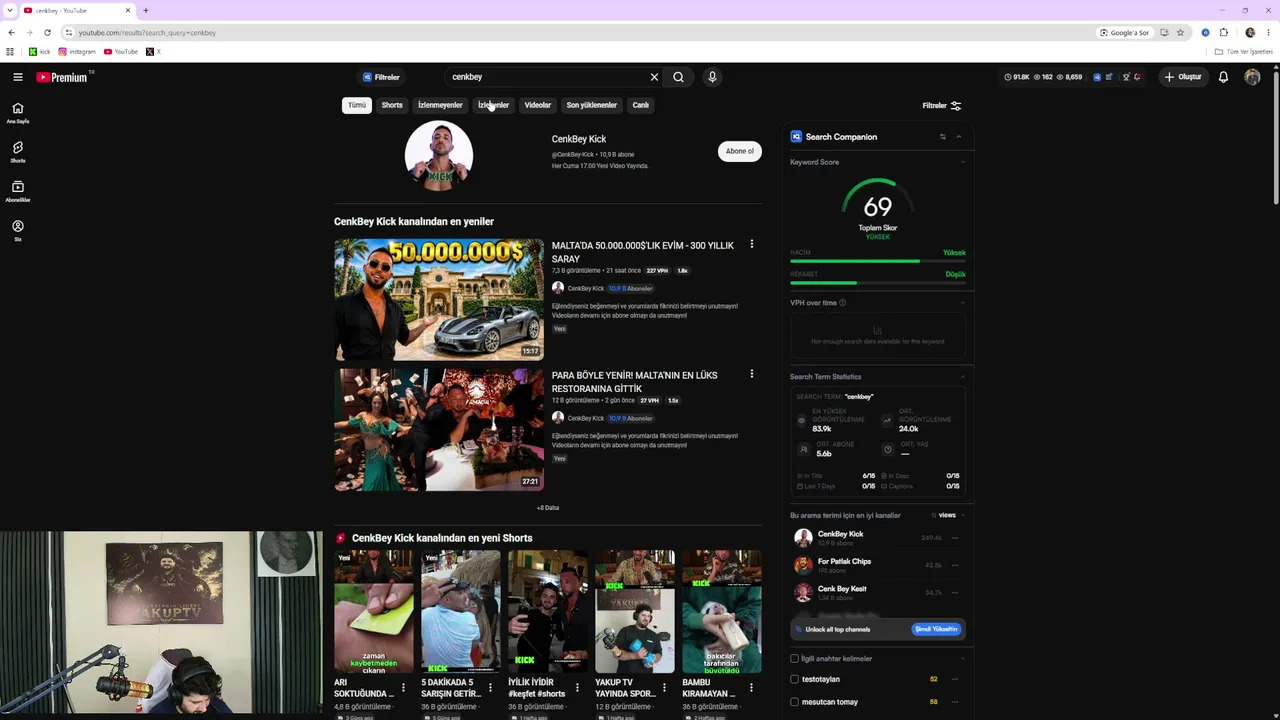Open the account avatar menu
The height and width of the screenshot is (720, 1280).
point(1252,77)
